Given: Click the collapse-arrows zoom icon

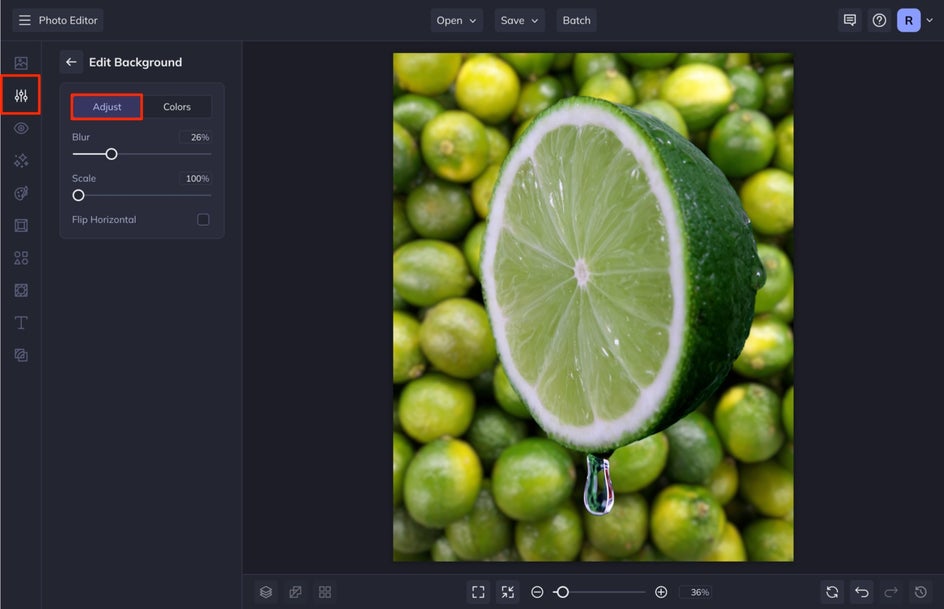Looking at the screenshot, I should point(508,592).
